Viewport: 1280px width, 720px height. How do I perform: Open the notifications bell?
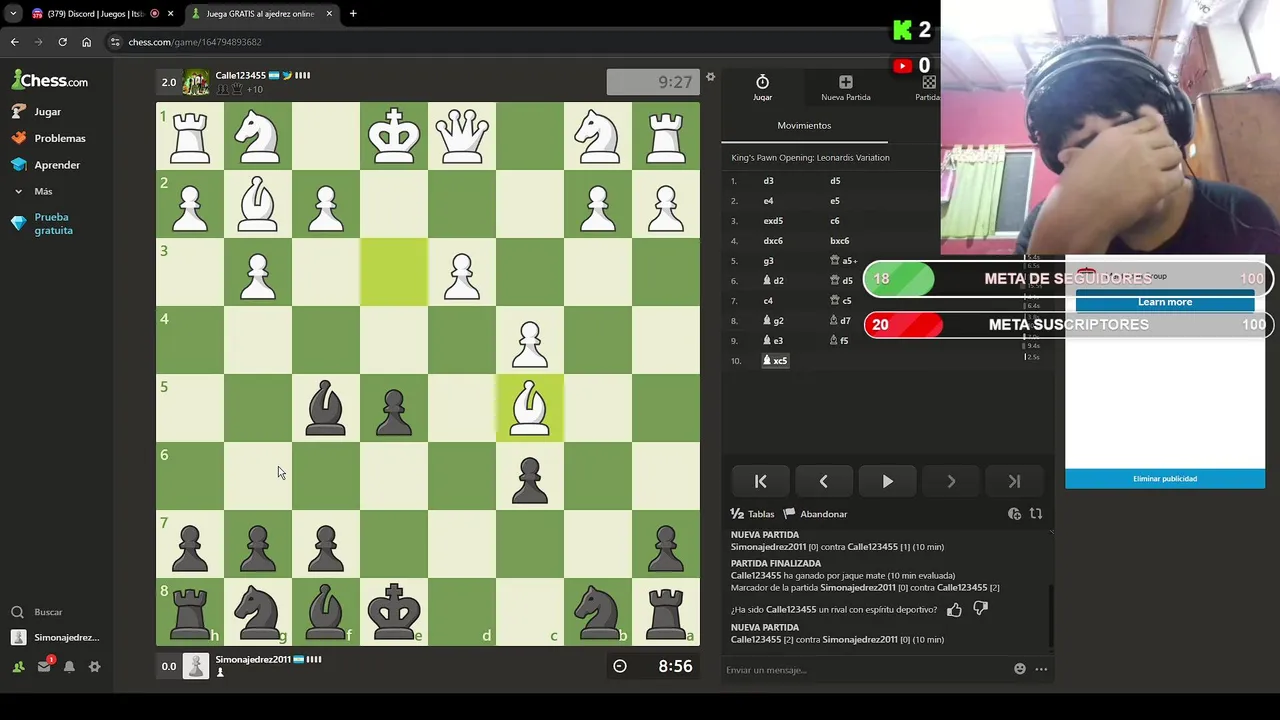click(69, 667)
